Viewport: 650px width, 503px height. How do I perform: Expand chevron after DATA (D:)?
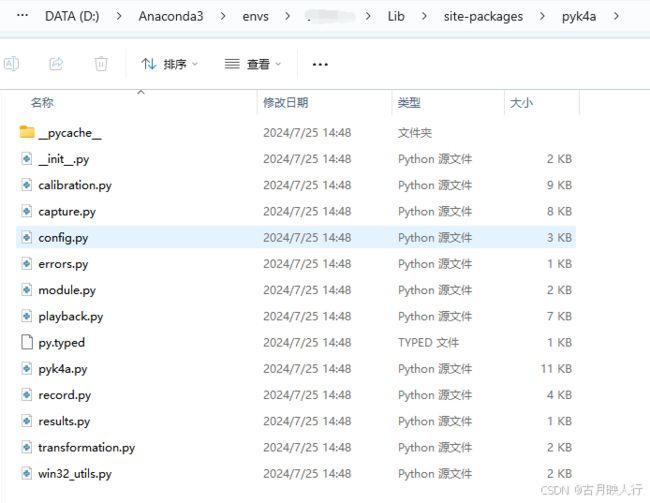point(119,16)
